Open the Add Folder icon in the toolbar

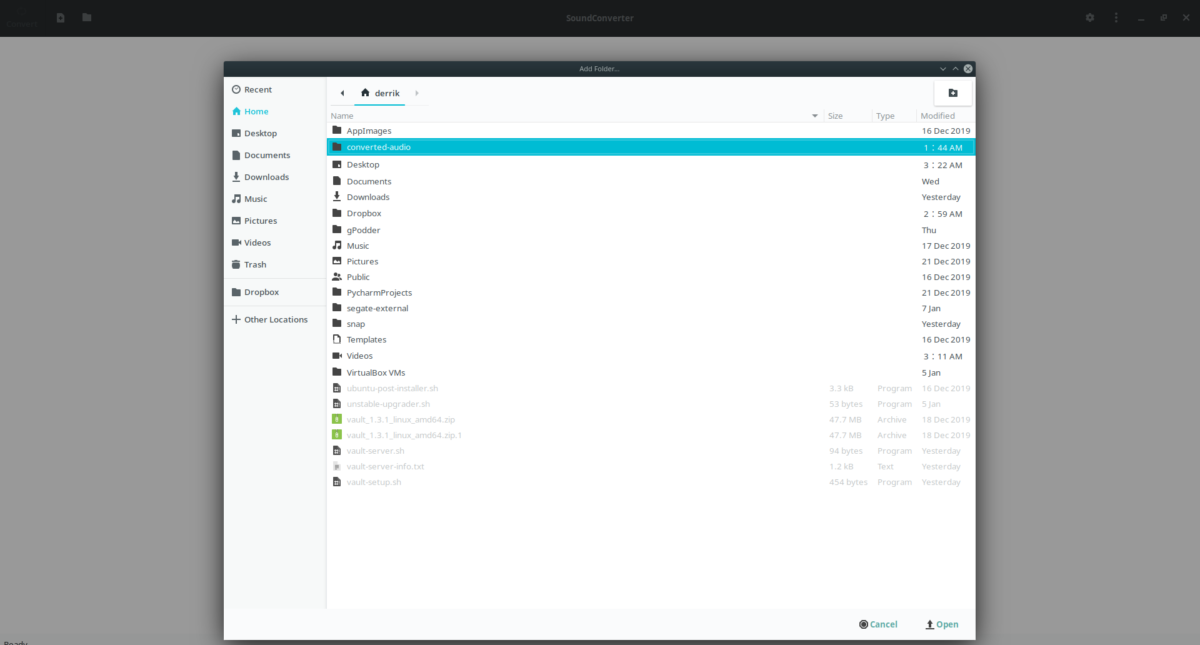coord(86,17)
